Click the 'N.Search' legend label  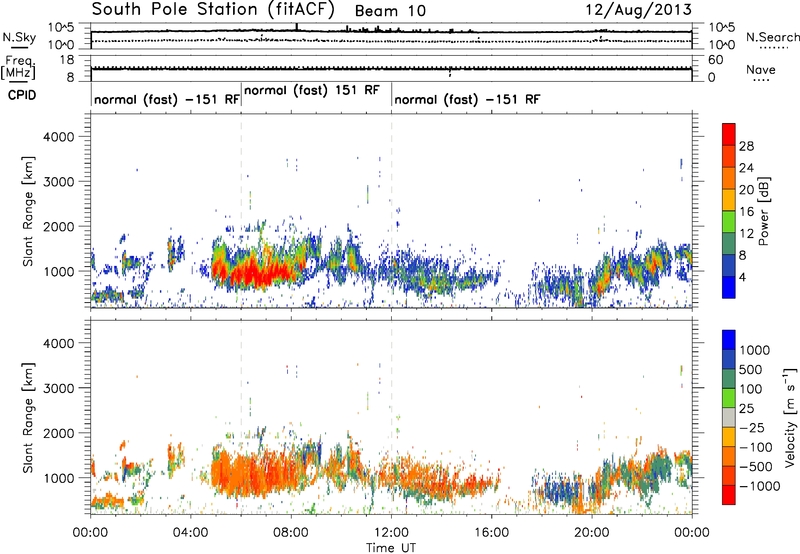(x=772, y=37)
